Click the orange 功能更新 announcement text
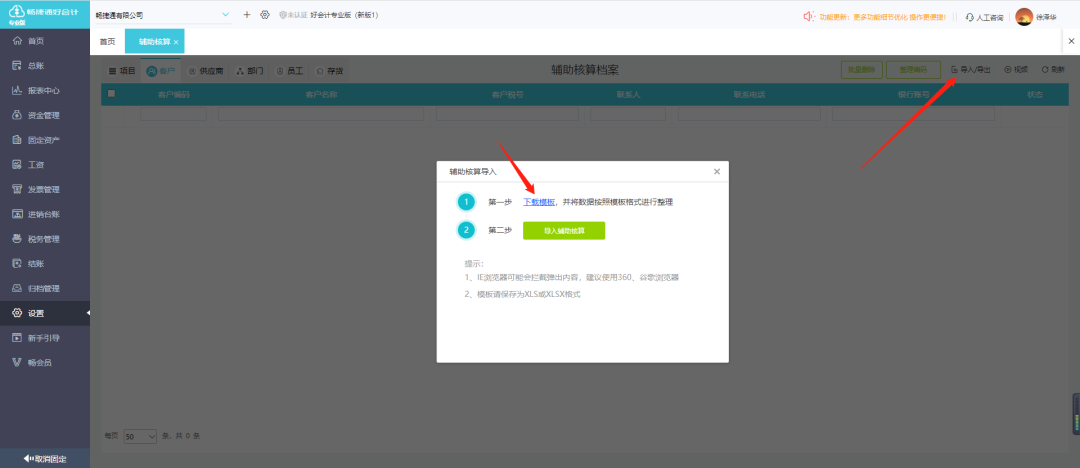Image resolution: width=1080 pixels, height=468 pixels. coord(882,17)
